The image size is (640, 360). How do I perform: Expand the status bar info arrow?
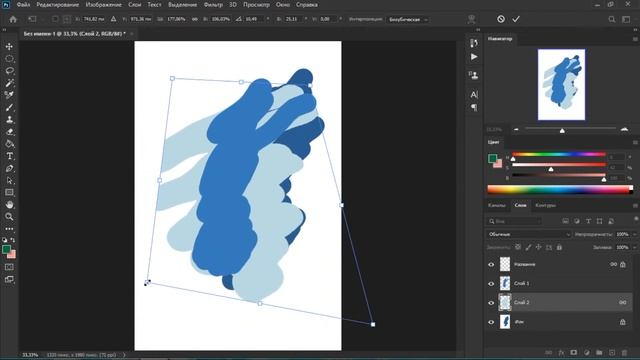(x=124, y=355)
